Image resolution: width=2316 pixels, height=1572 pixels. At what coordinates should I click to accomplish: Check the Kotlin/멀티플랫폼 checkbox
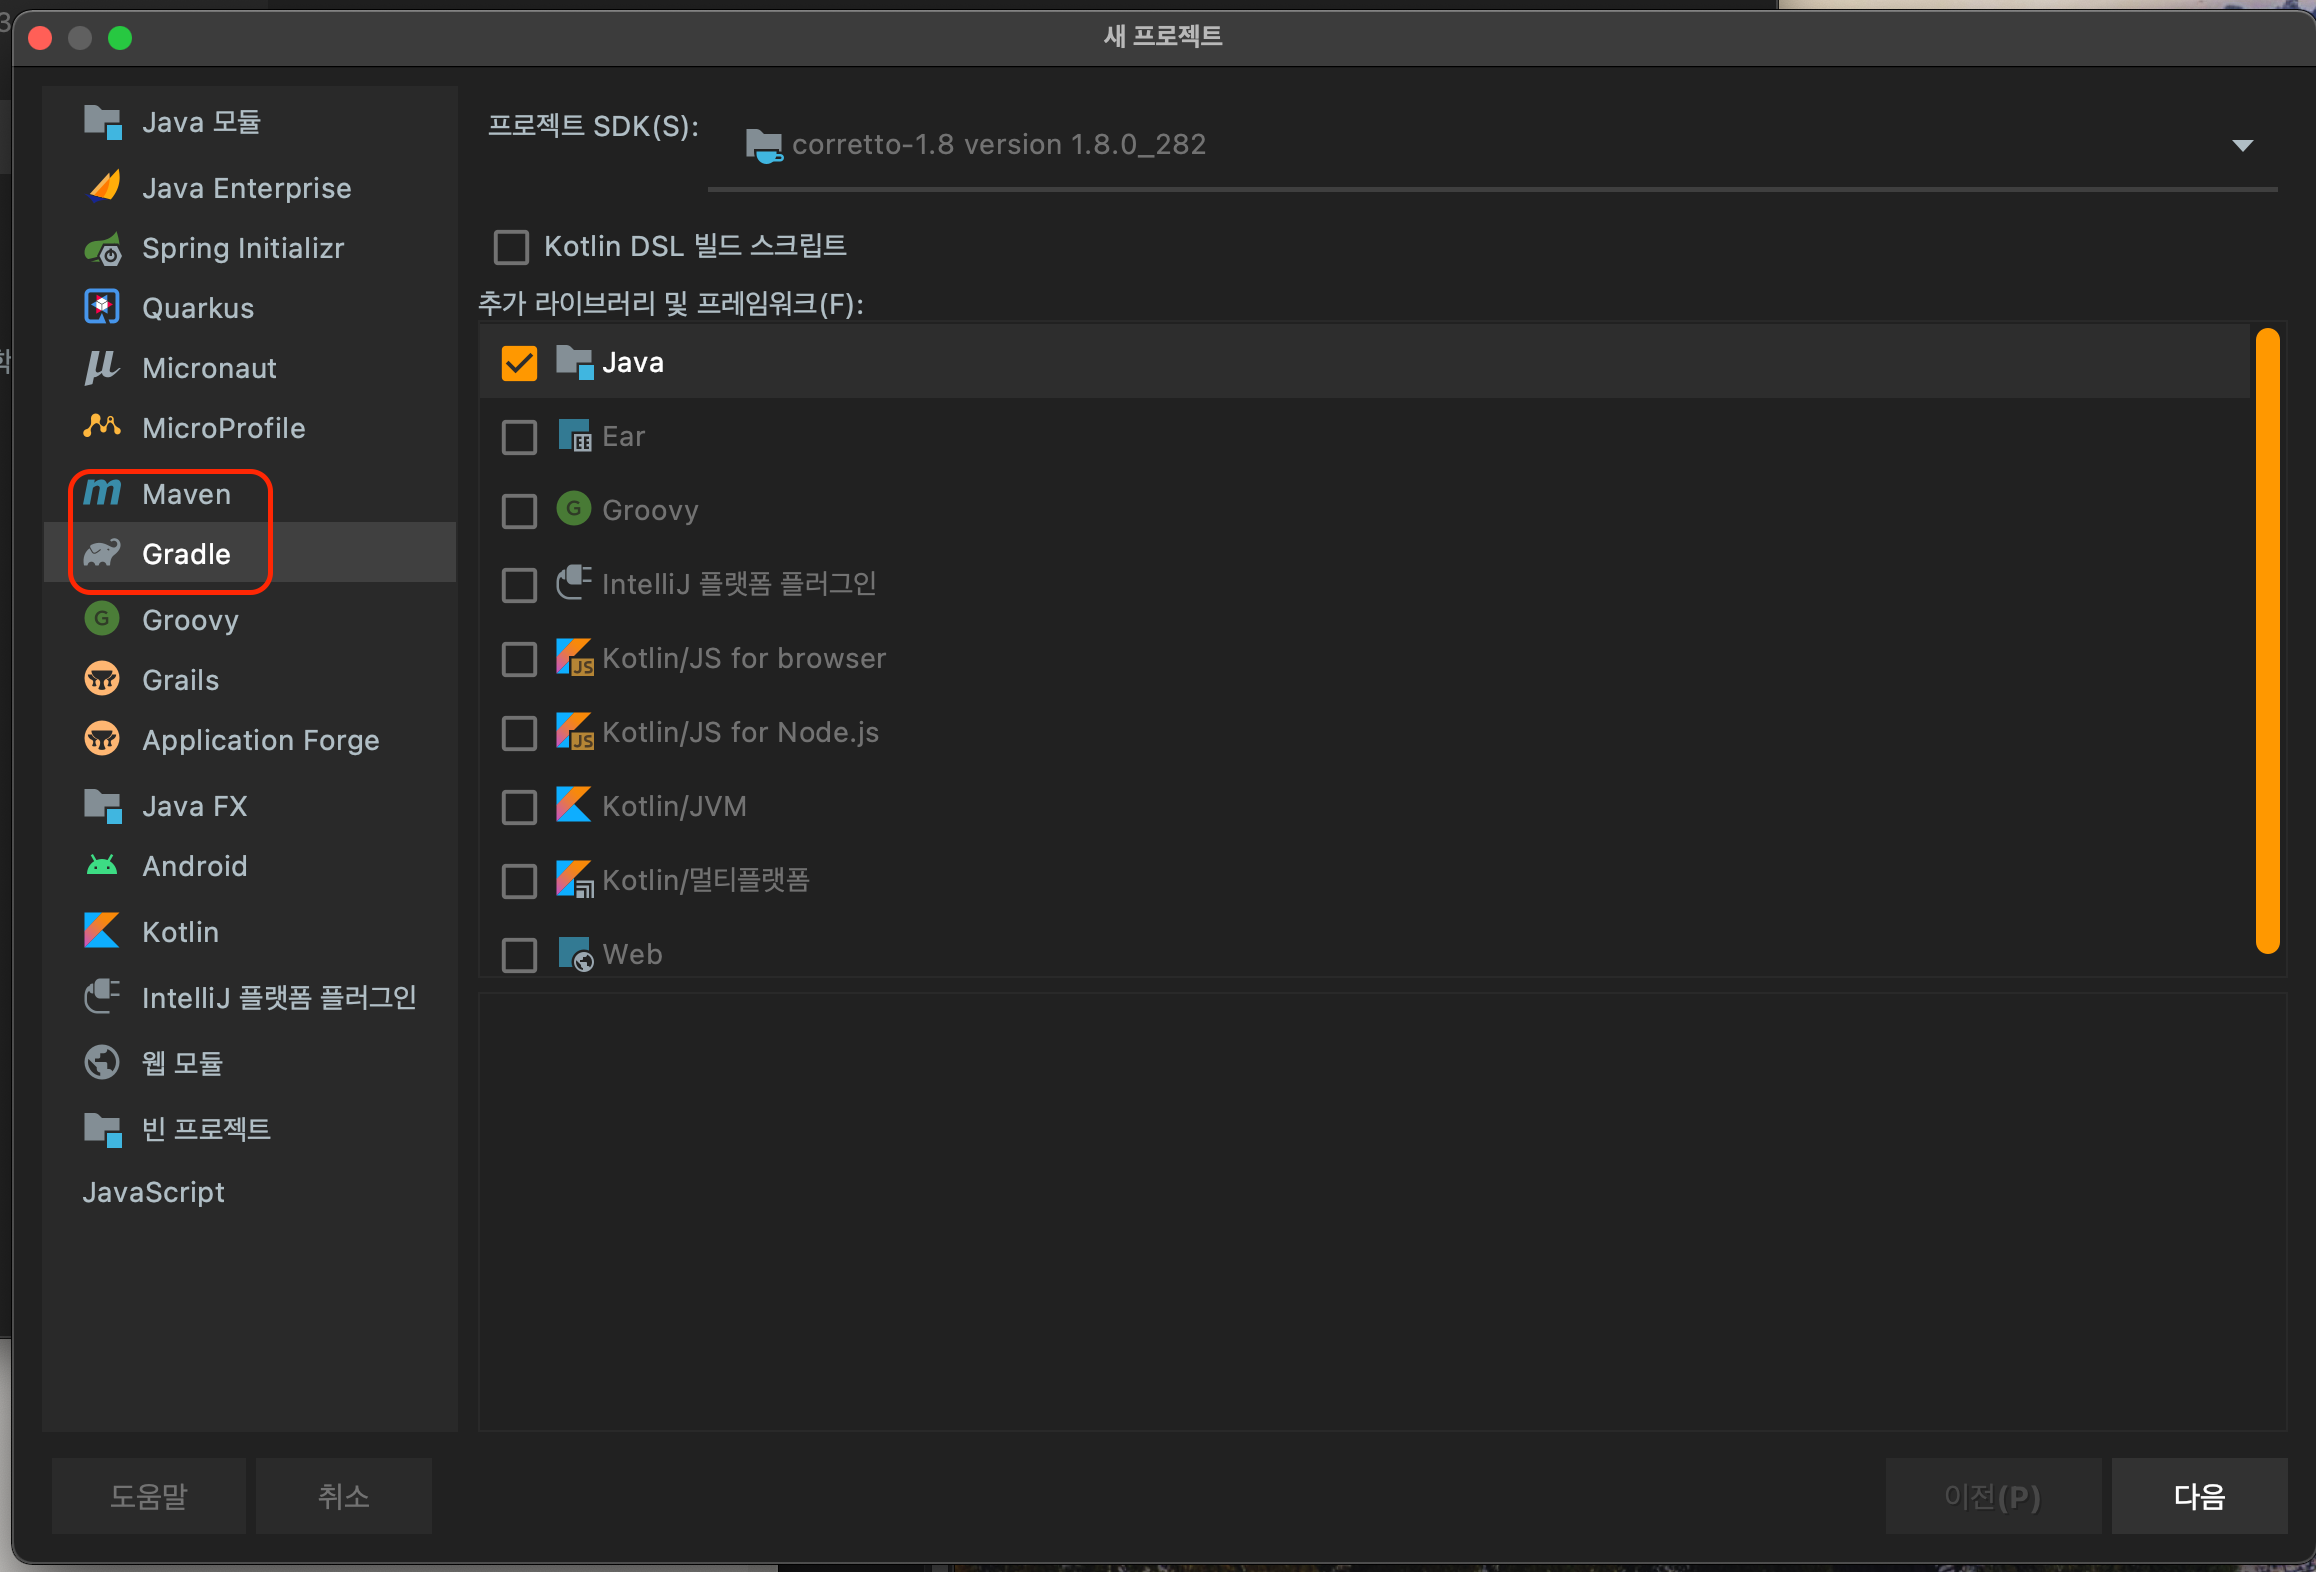click(519, 881)
